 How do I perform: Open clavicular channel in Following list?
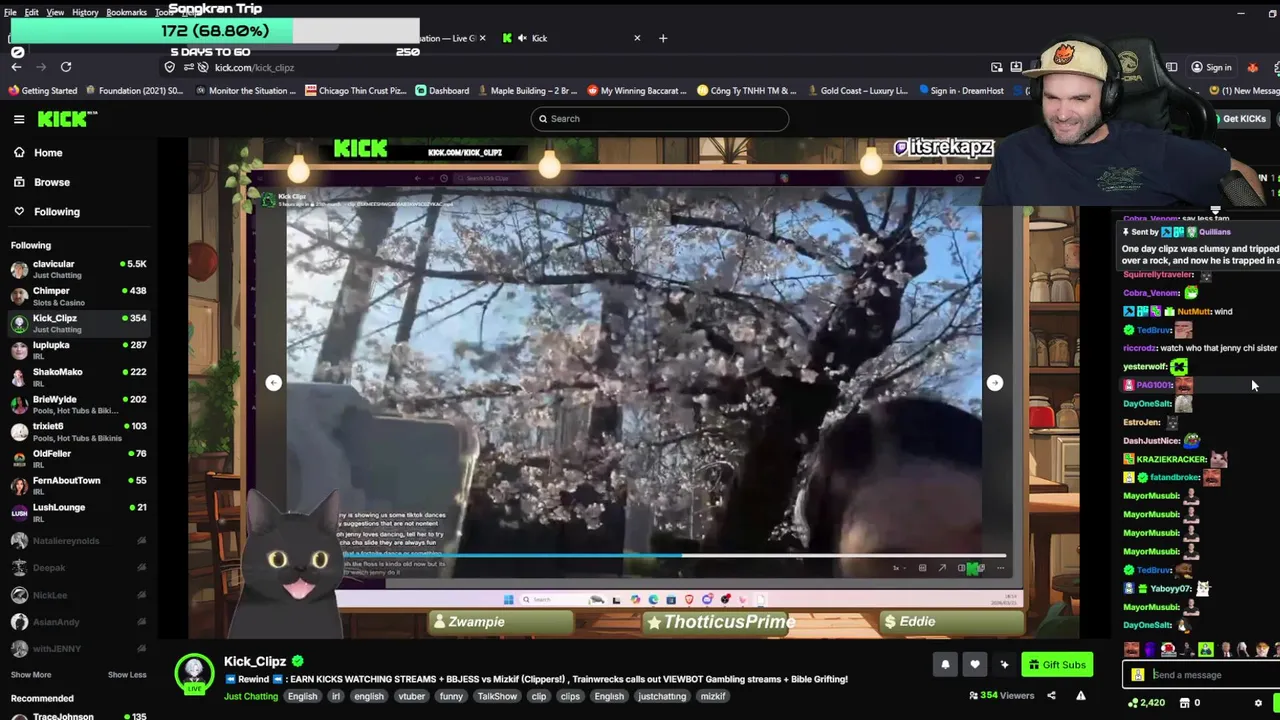click(x=78, y=269)
